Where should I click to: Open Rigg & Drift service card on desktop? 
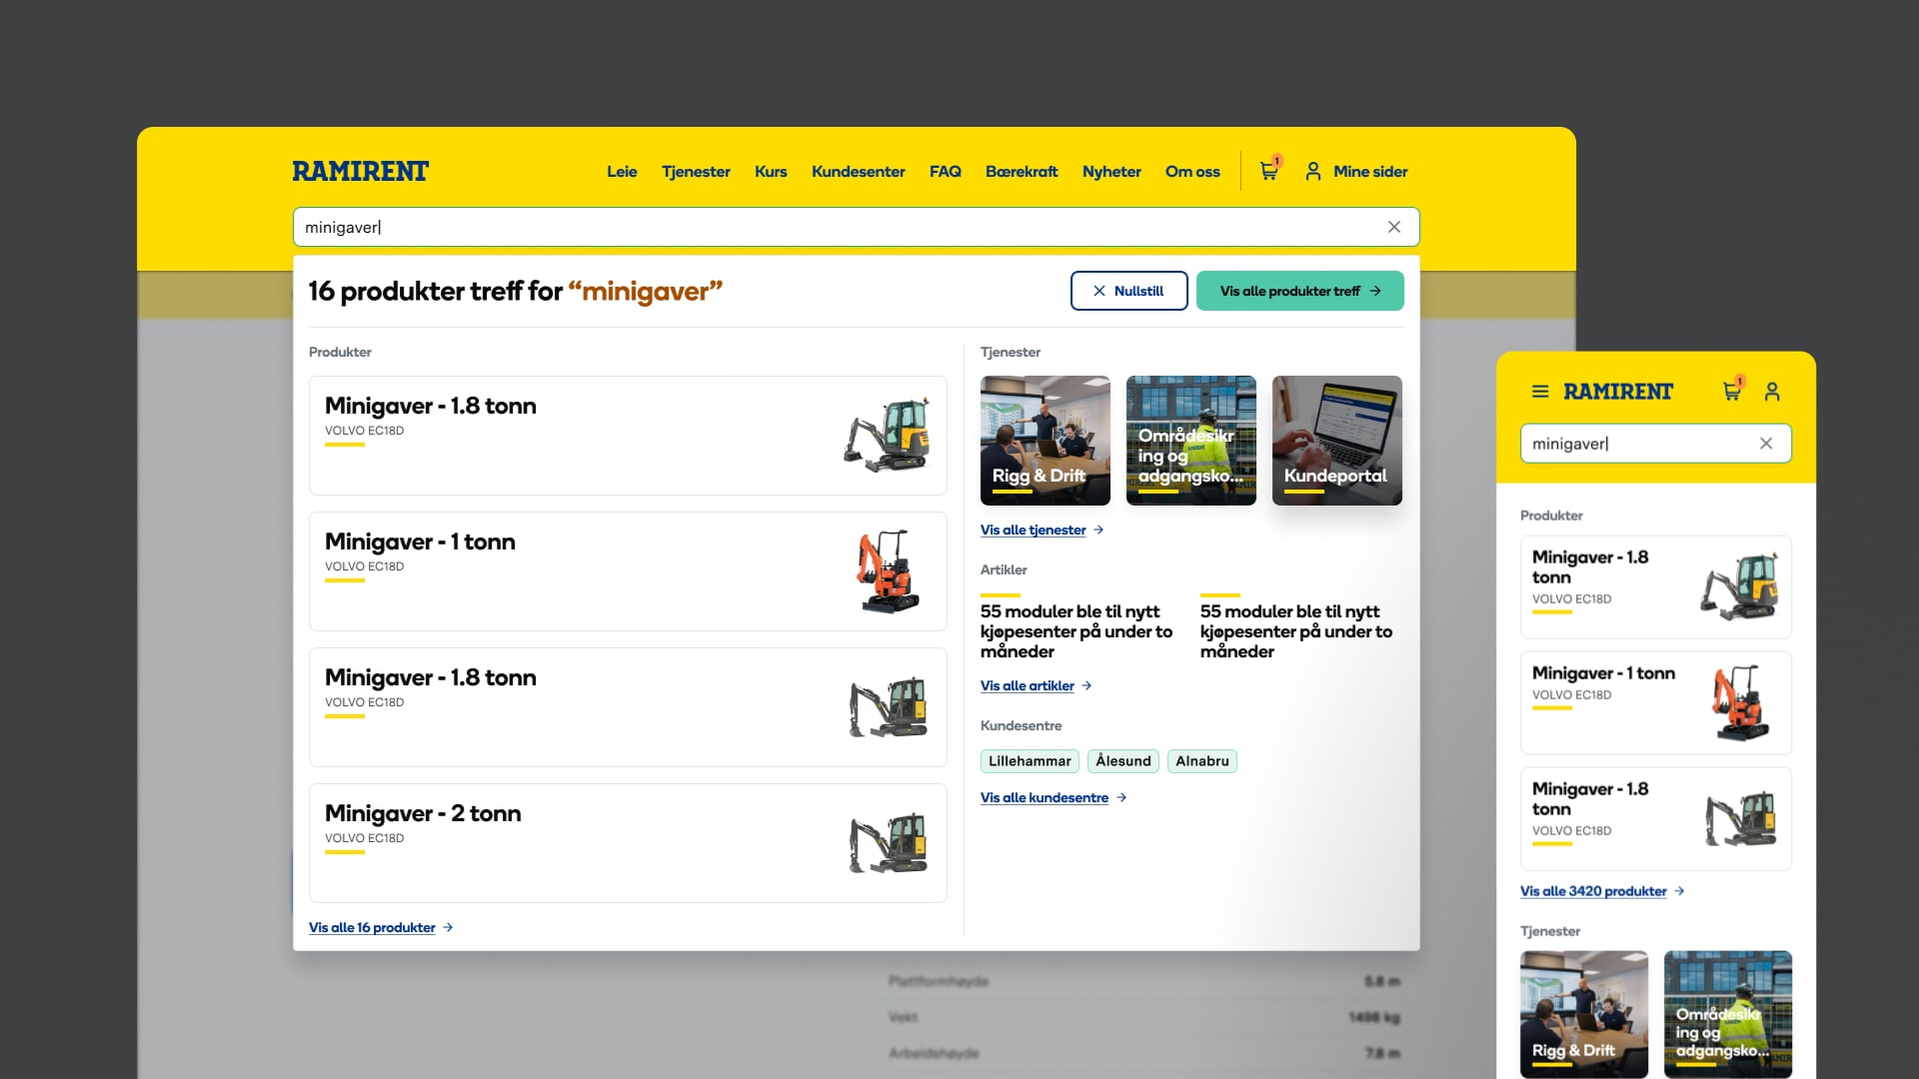pos(1045,440)
